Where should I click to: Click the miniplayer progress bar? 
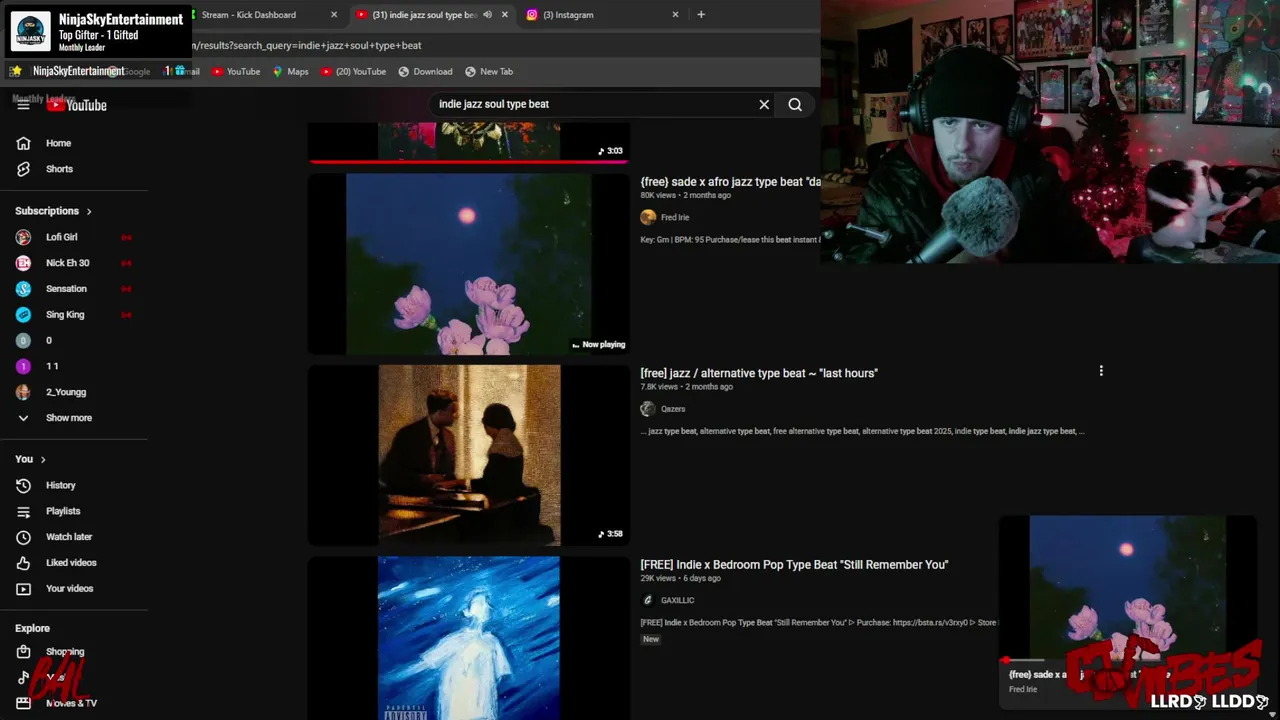(1127, 660)
